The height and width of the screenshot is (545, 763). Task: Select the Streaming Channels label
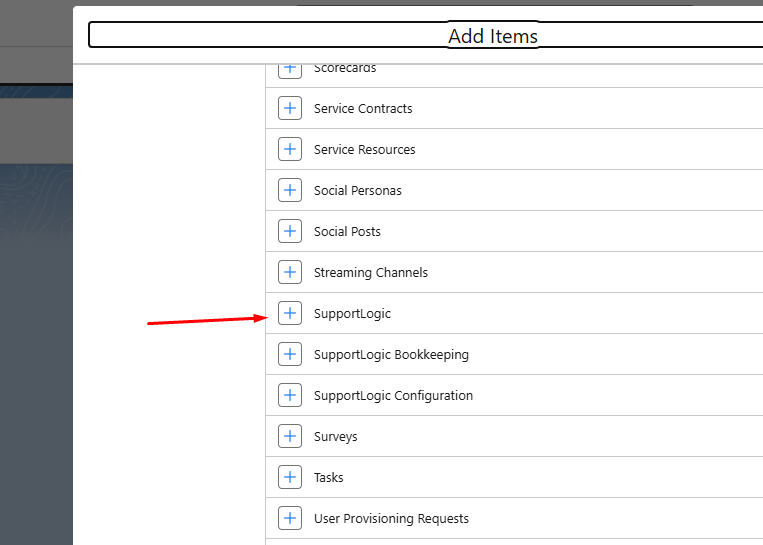[371, 272]
